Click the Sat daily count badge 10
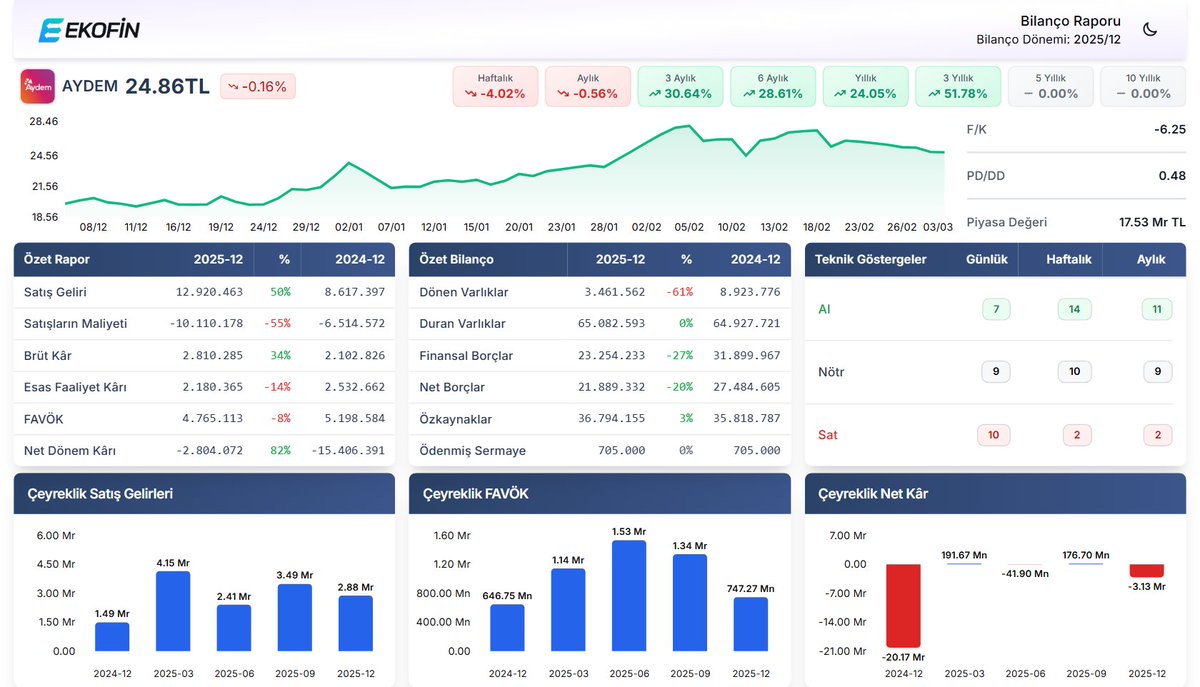This screenshot has height=687, width=1200. pyautogui.click(x=993, y=435)
